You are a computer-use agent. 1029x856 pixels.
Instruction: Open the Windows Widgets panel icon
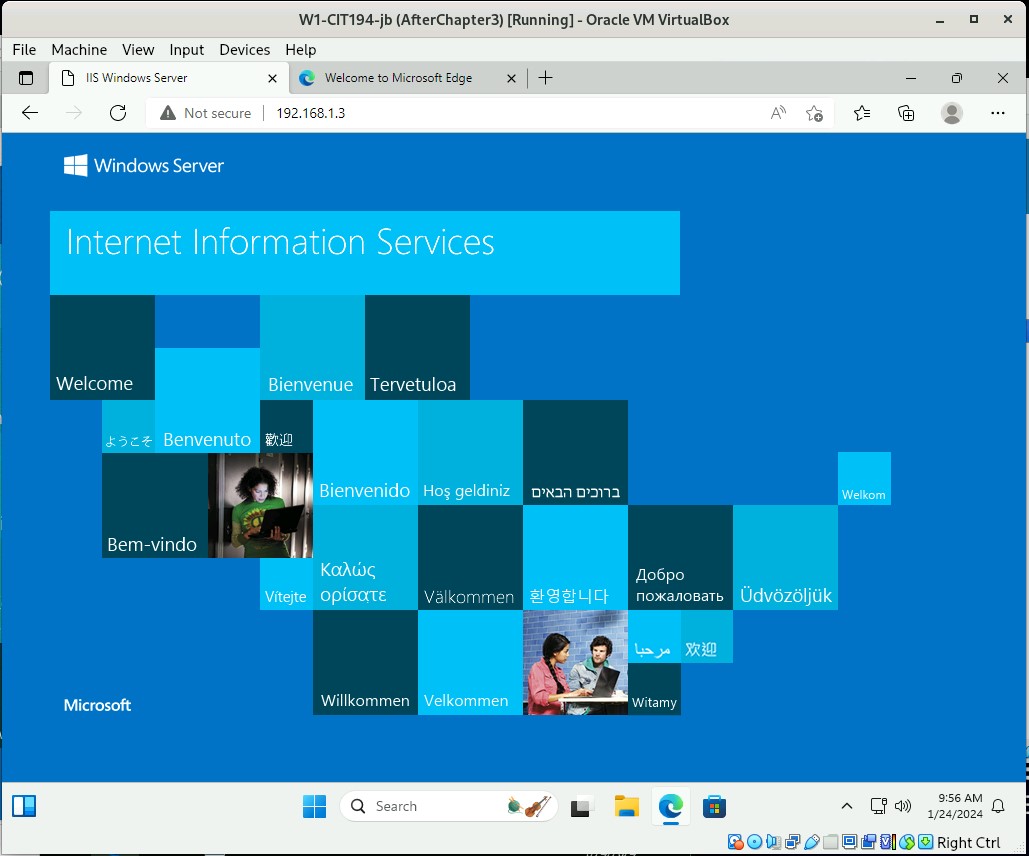pyautogui.click(x=24, y=806)
